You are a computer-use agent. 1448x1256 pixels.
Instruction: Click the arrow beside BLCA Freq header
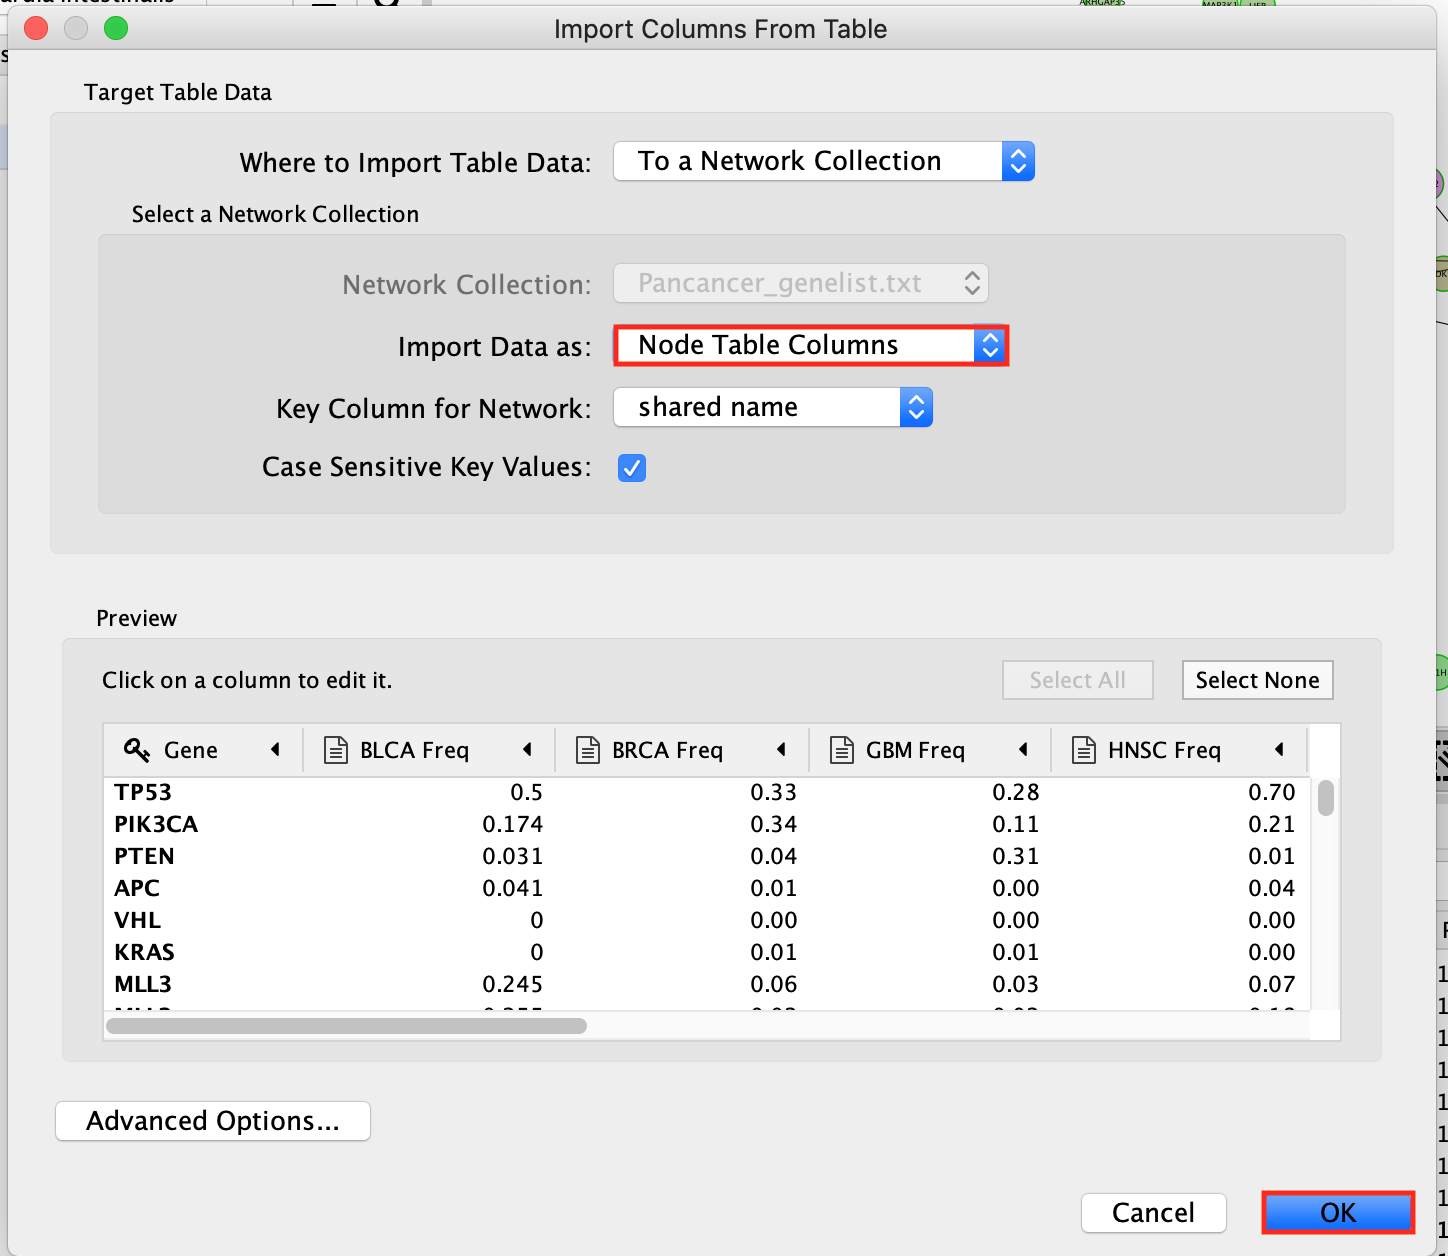[527, 750]
